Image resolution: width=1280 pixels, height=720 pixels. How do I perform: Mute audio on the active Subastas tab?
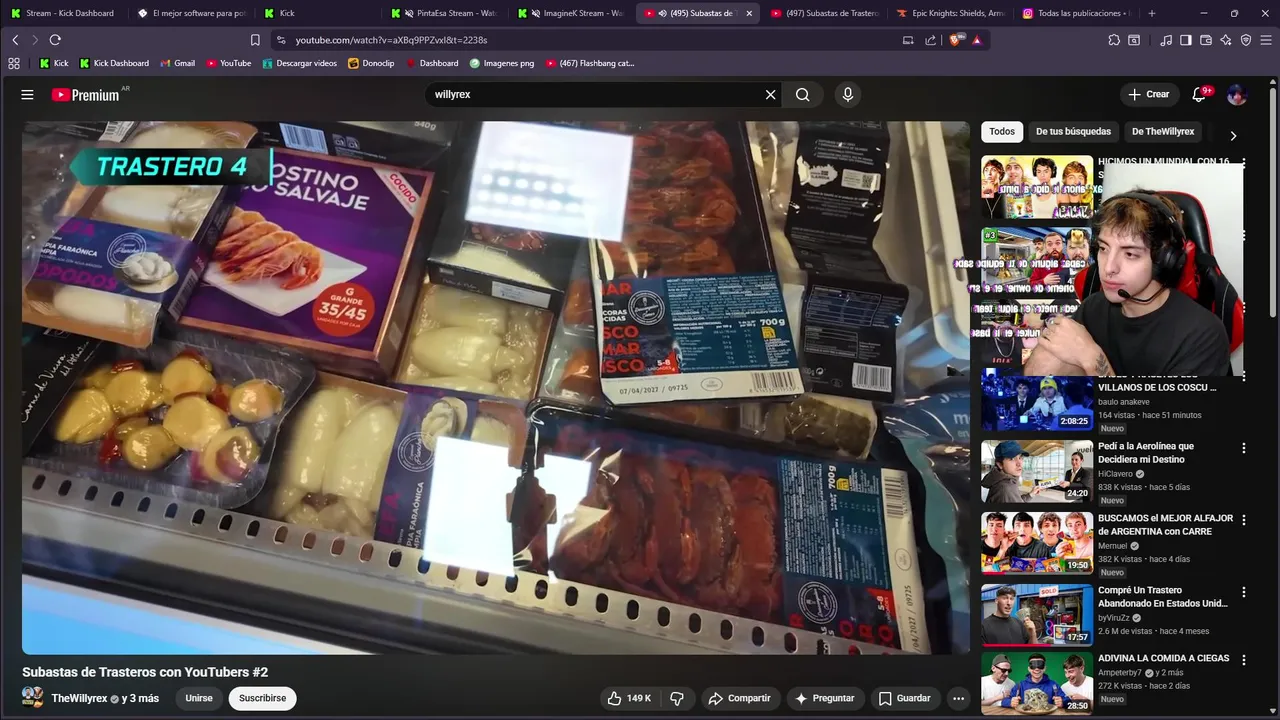663,13
